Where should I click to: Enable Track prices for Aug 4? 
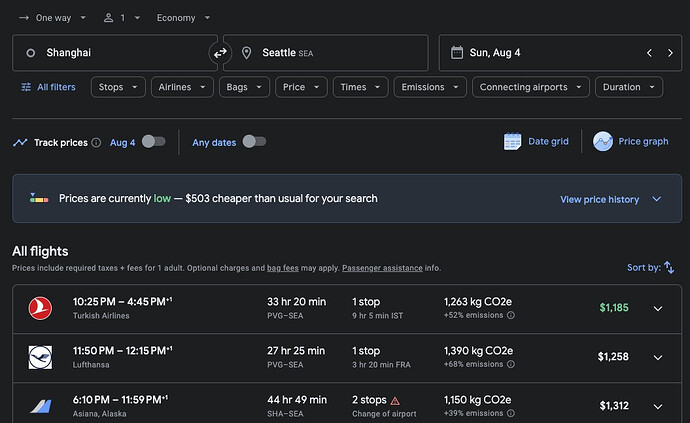point(152,142)
